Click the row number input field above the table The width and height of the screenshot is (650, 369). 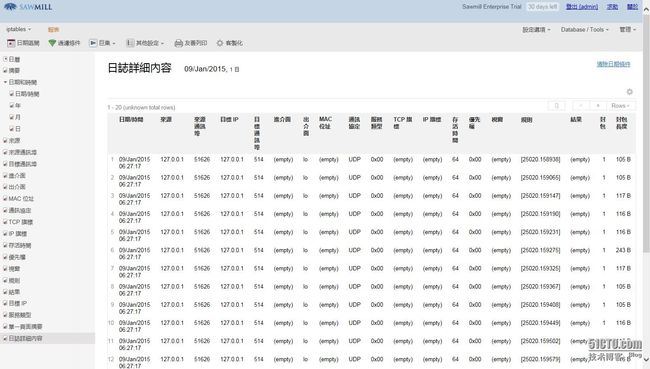(x=556, y=106)
